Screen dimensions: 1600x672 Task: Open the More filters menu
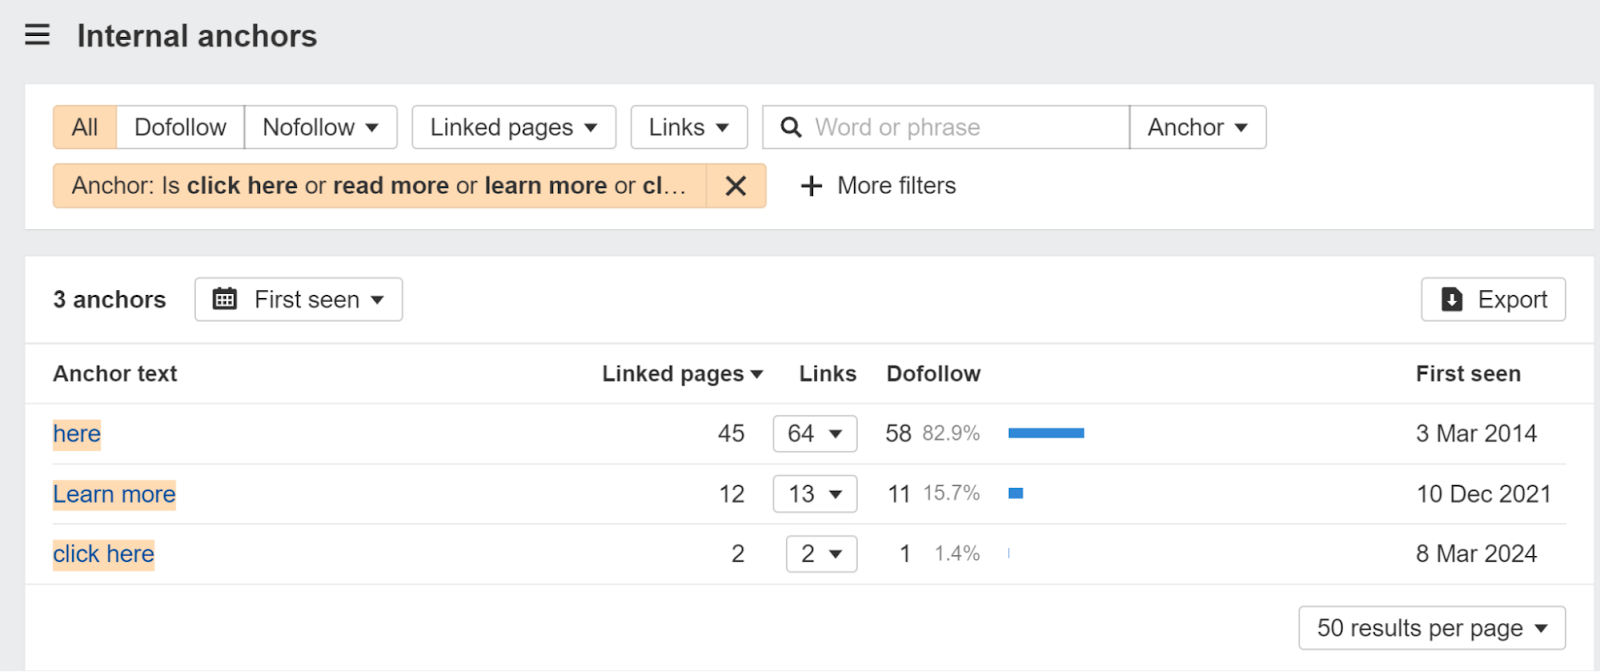click(894, 186)
